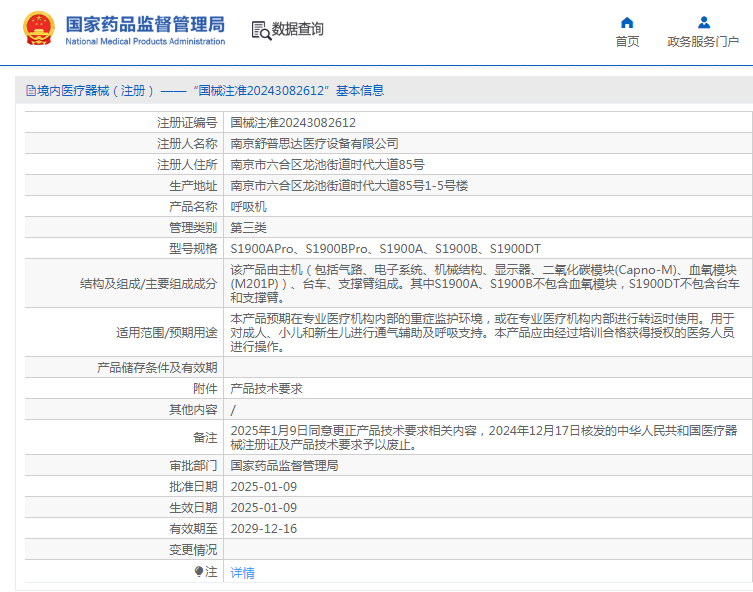Click the model list starting with S1900APro
753x592 pixels.
[x=385, y=249]
